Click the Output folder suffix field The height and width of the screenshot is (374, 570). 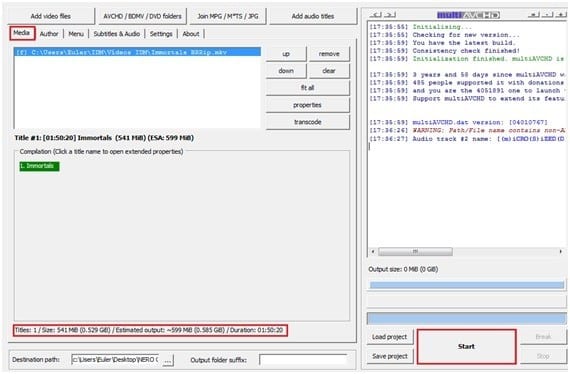[x=303, y=360]
